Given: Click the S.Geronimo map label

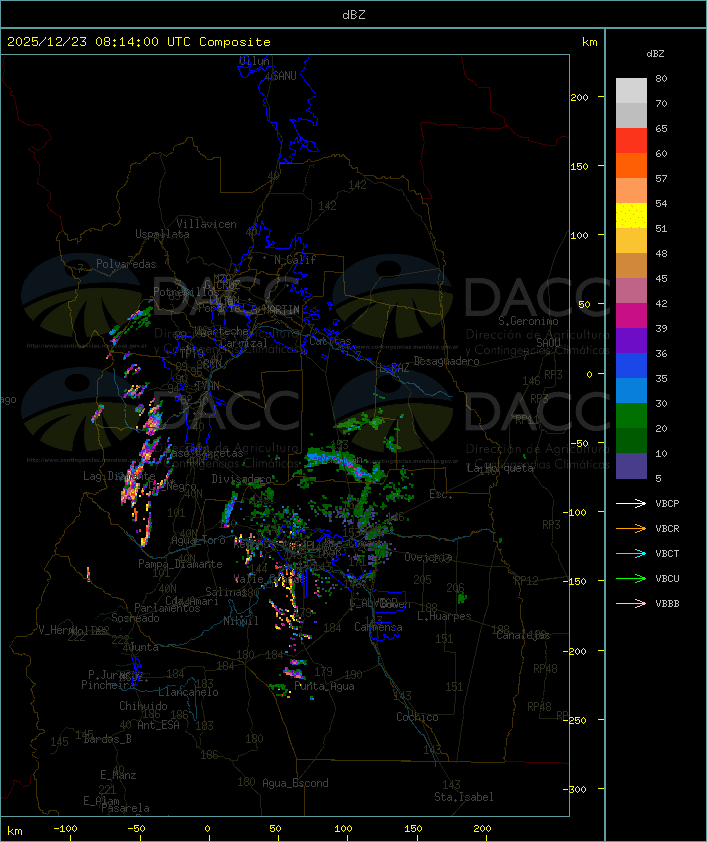Looking at the screenshot, I should coord(528,321).
